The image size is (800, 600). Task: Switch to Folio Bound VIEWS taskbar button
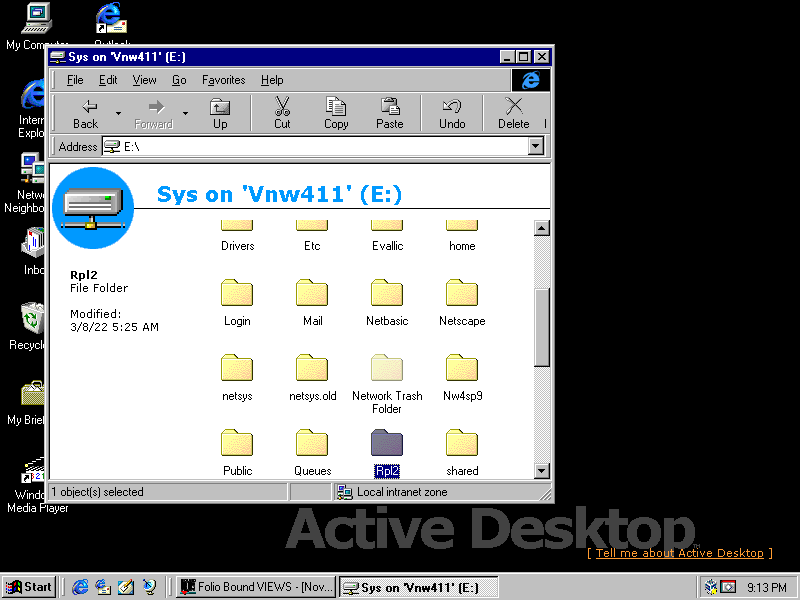click(x=257, y=587)
